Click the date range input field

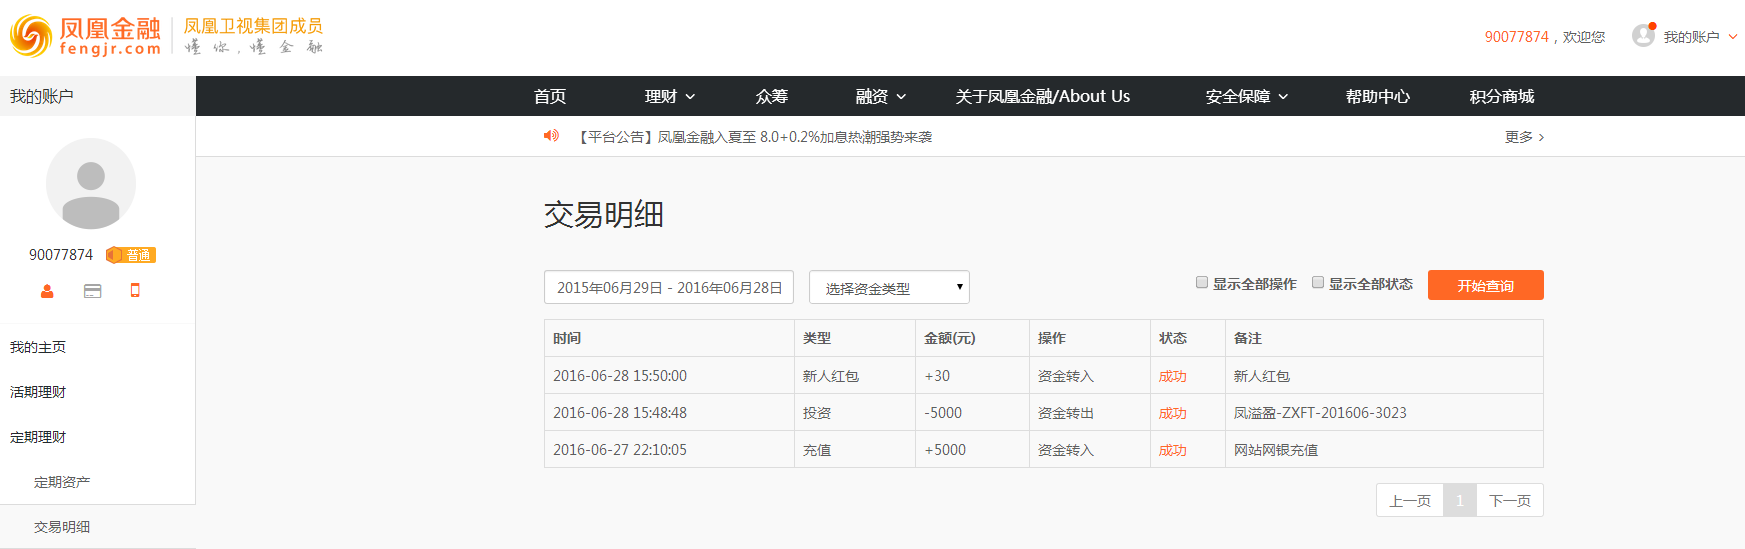[669, 287]
